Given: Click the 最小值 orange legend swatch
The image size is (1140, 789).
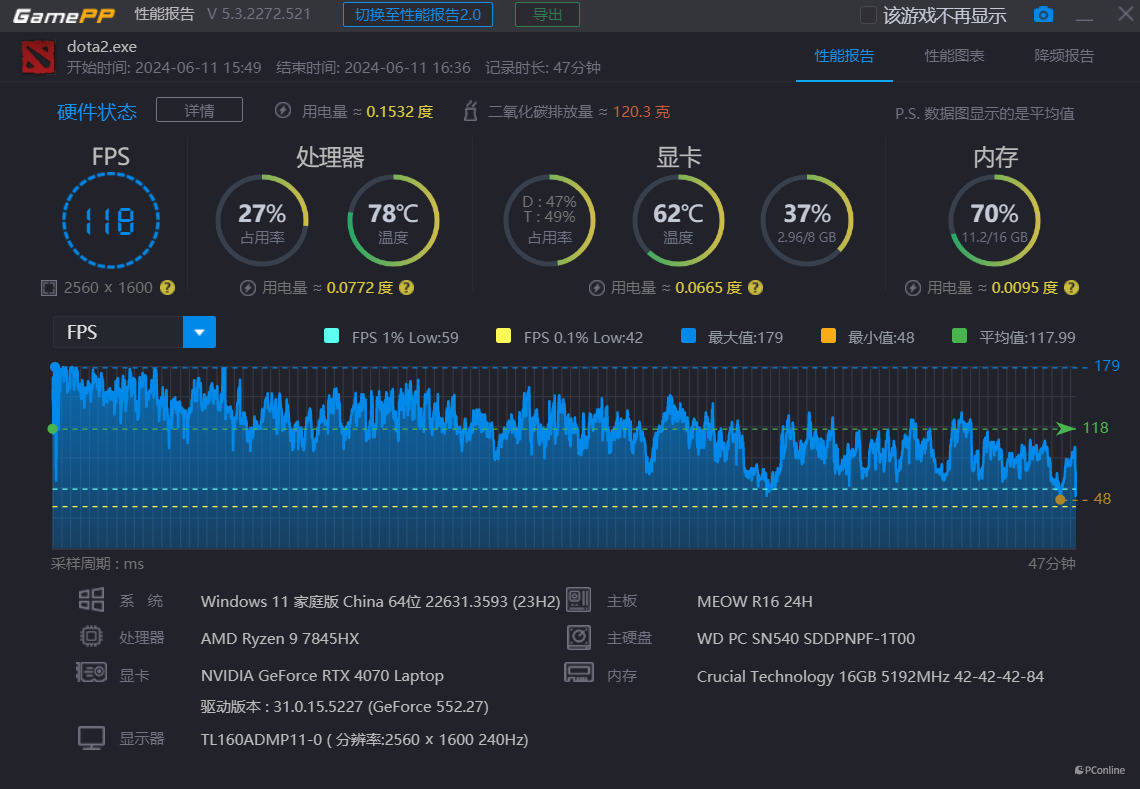Looking at the screenshot, I should point(828,336).
